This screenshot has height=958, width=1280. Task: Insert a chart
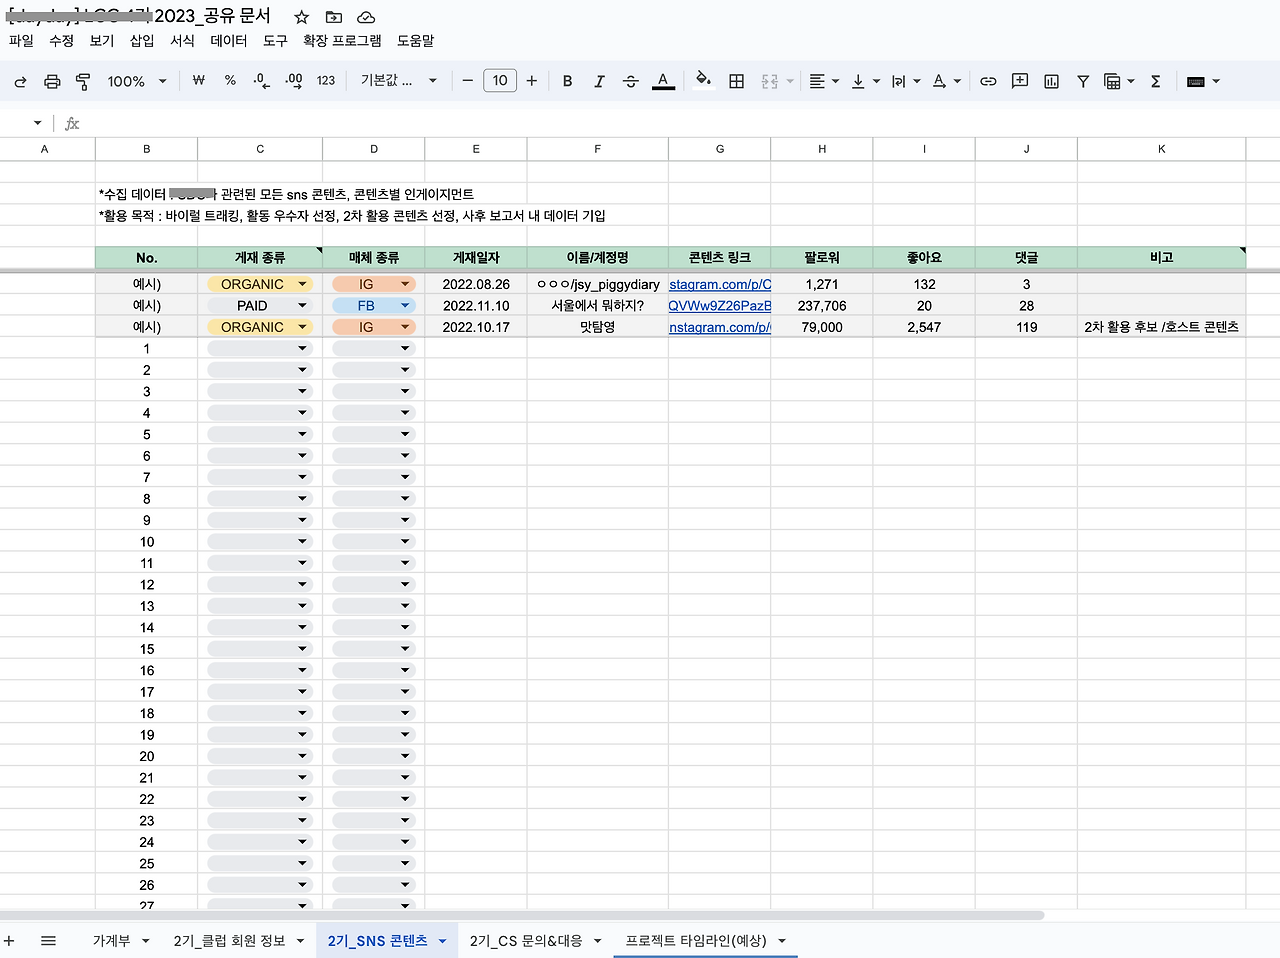click(1051, 81)
